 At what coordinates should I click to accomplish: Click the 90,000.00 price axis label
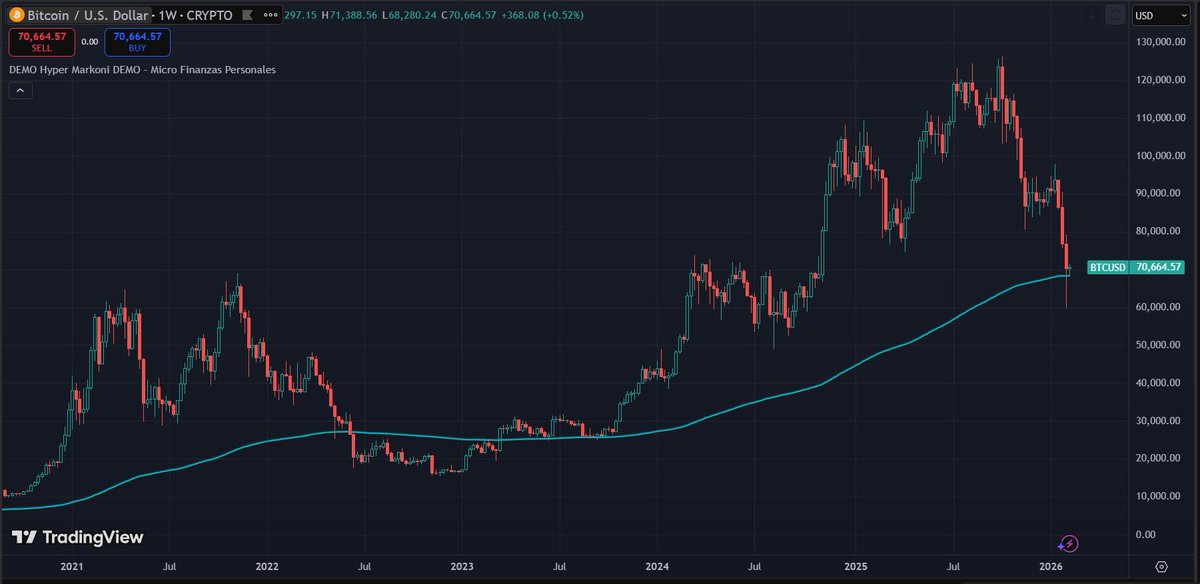coord(1160,193)
